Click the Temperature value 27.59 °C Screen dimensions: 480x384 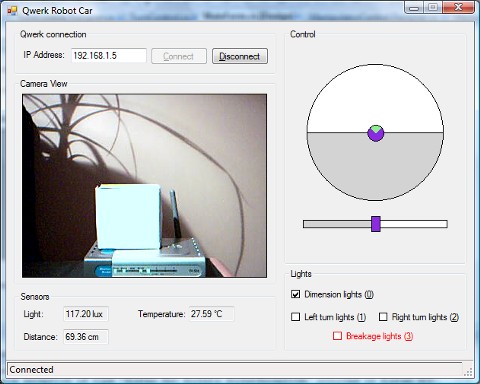click(x=212, y=314)
